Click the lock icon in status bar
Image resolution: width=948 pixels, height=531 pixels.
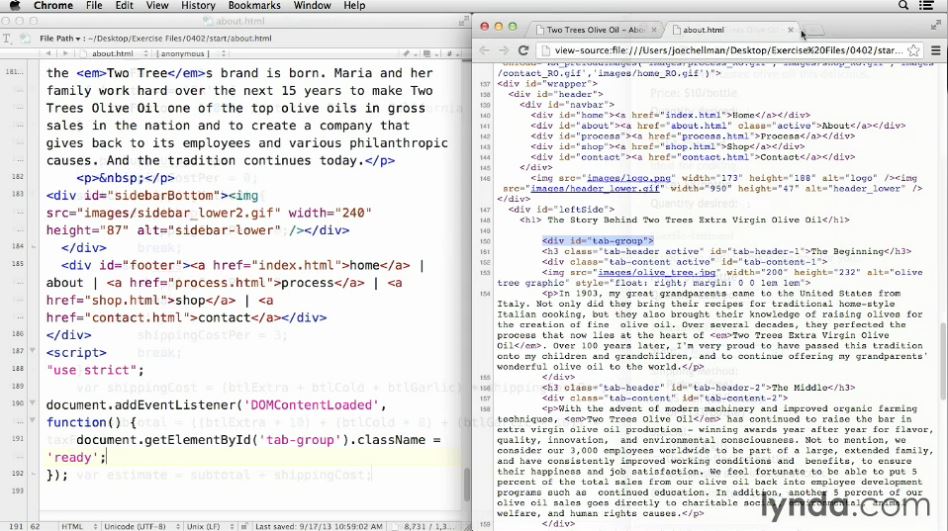pos(245,526)
